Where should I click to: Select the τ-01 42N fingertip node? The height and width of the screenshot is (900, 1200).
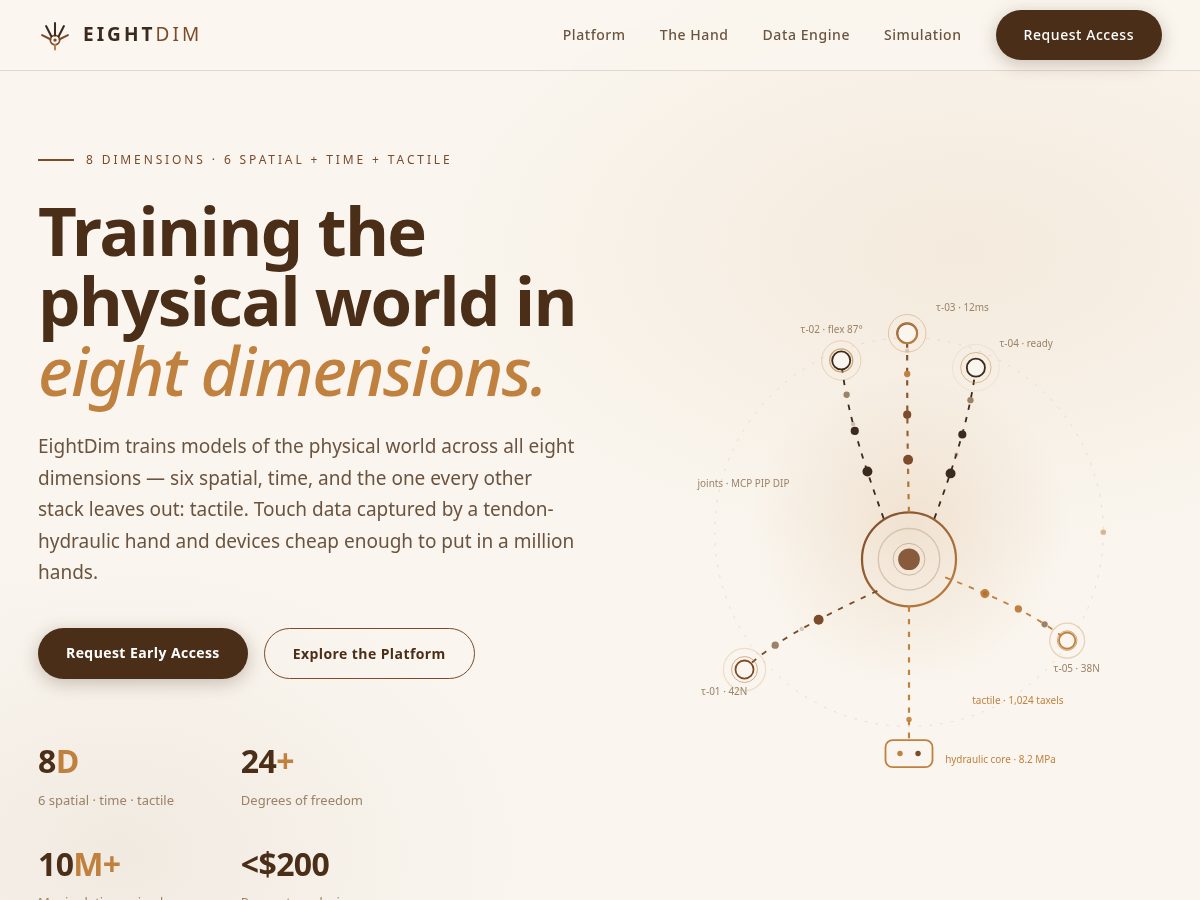click(x=744, y=669)
